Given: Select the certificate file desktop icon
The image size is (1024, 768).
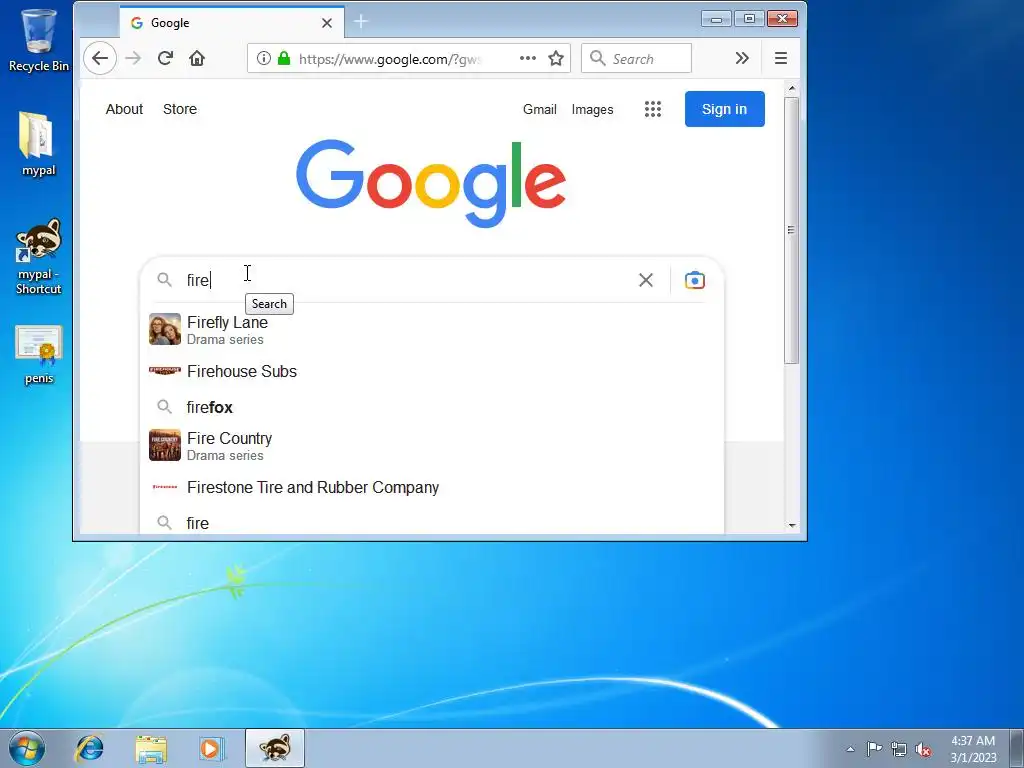Looking at the screenshot, I should tap(38, 355).
